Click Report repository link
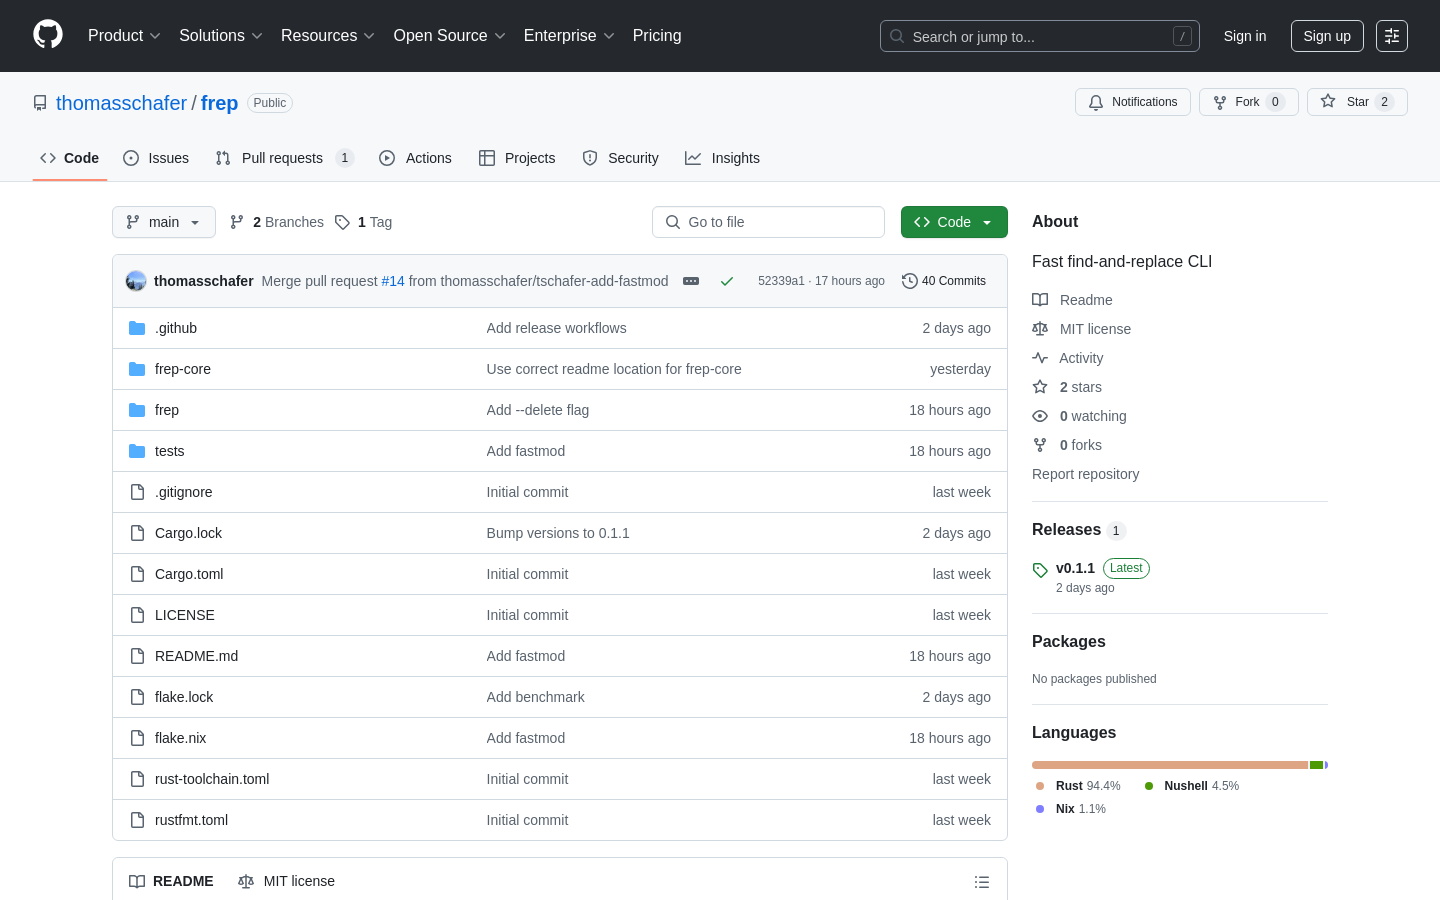Screen dimensions: 1440x900 pos(1085,474)
